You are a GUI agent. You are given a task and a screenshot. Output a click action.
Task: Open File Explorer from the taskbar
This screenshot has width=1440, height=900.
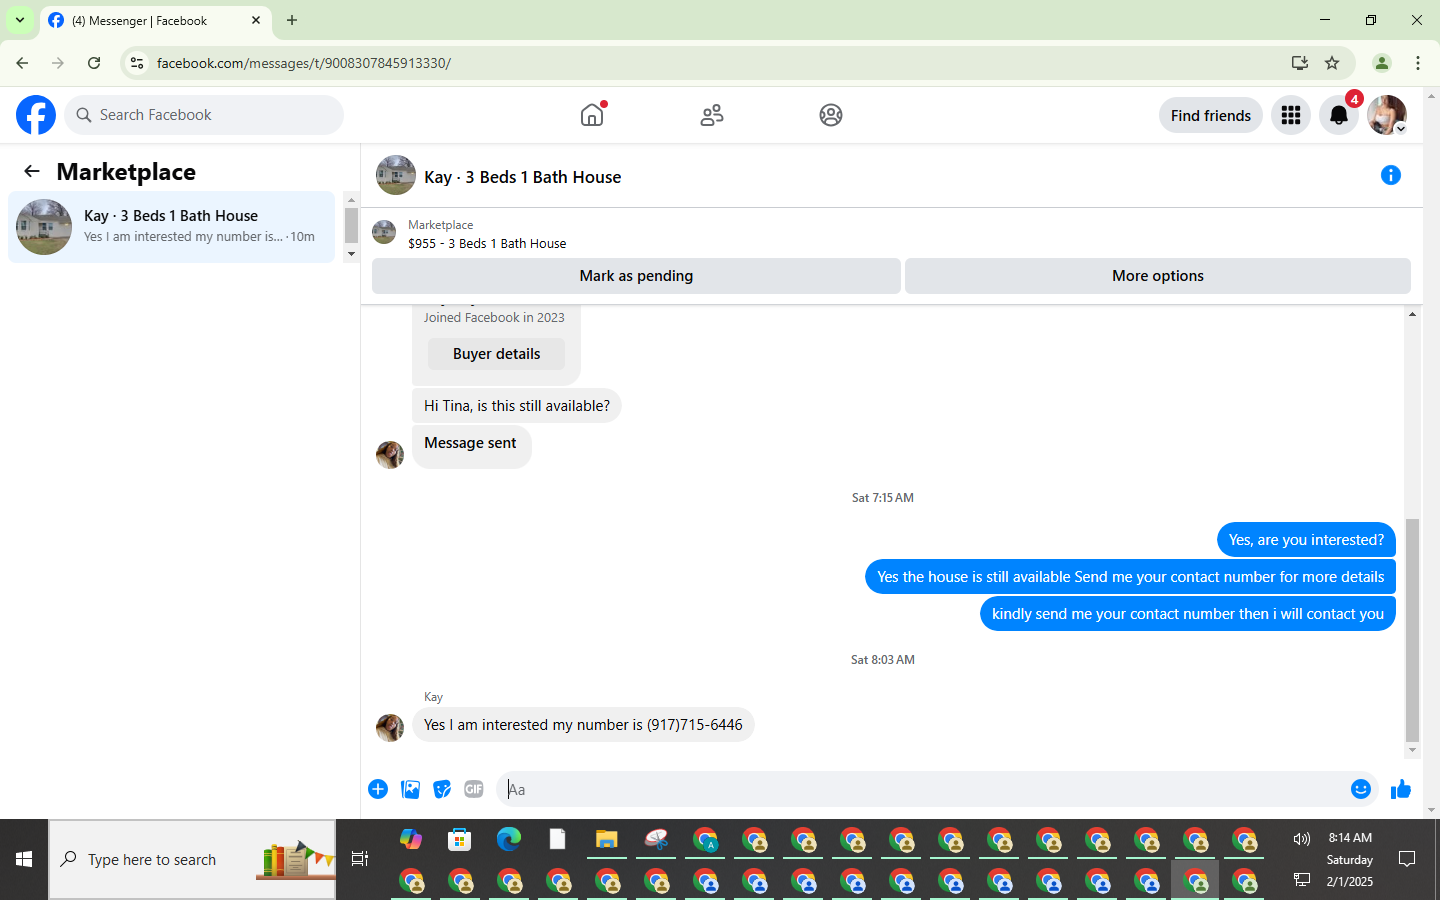pyautogui.click(x=606, y=839)
